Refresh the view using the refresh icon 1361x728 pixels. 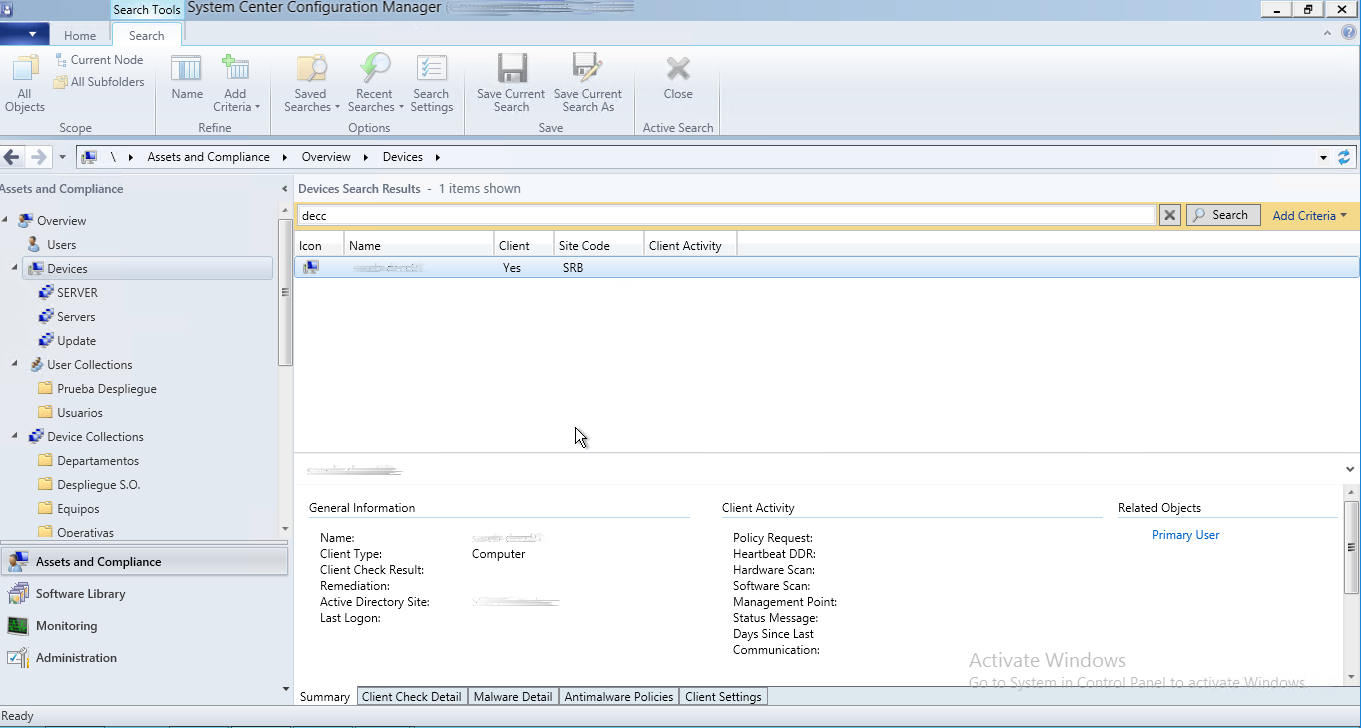click(x=1344, y=157)
